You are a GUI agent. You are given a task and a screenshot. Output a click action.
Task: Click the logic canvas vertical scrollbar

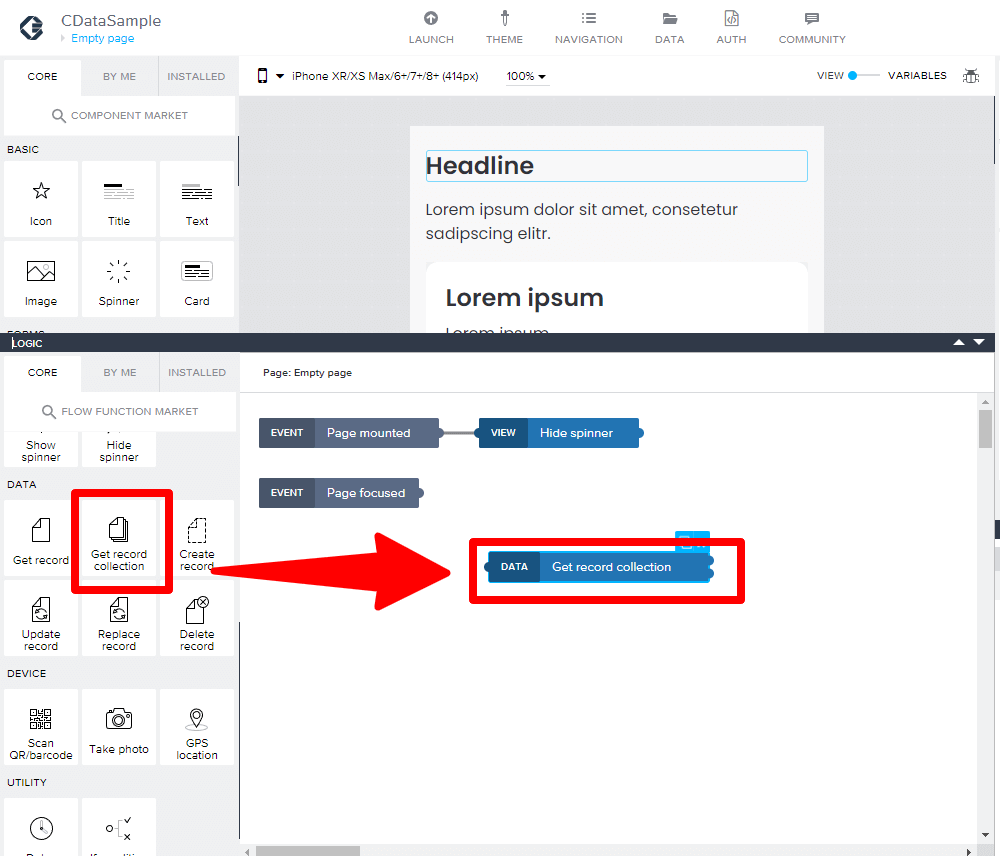pos(985,429)
